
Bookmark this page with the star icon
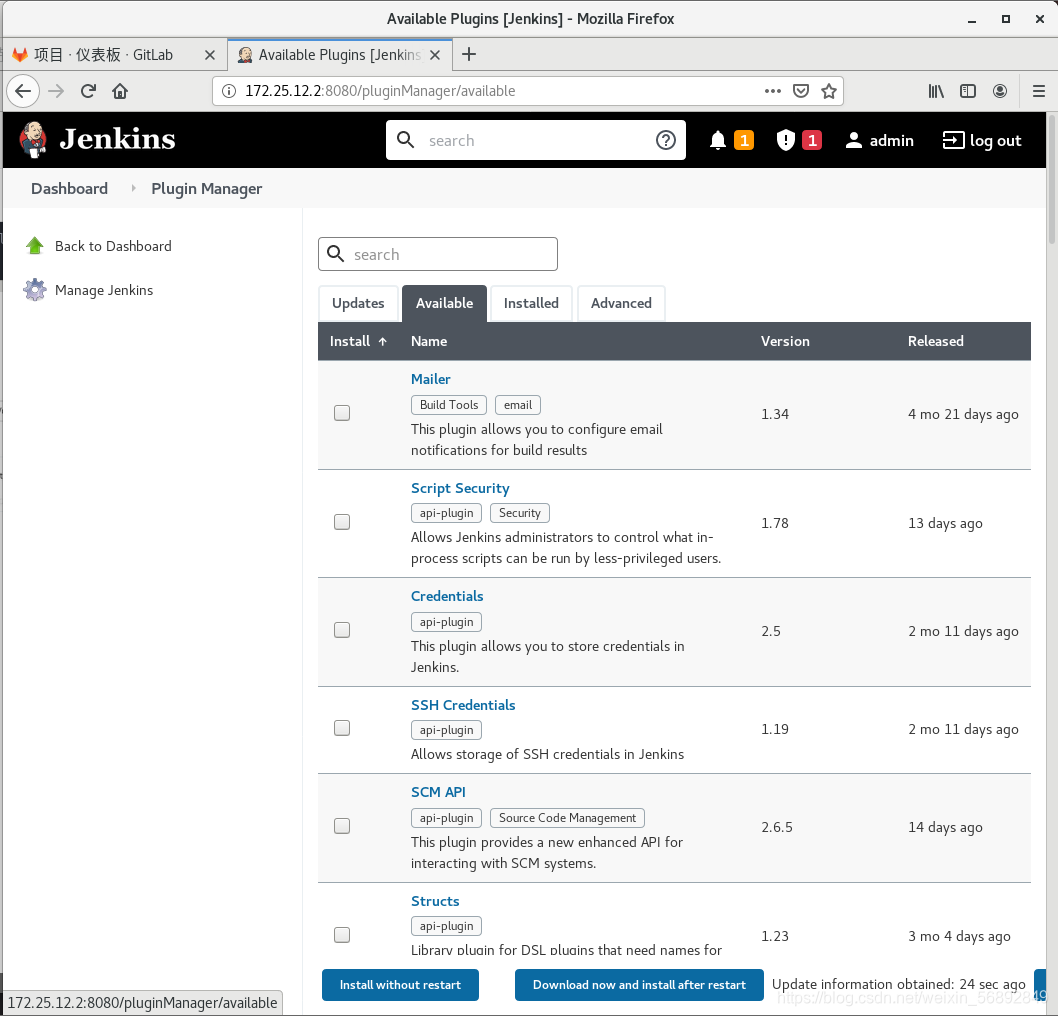(829, 91)
